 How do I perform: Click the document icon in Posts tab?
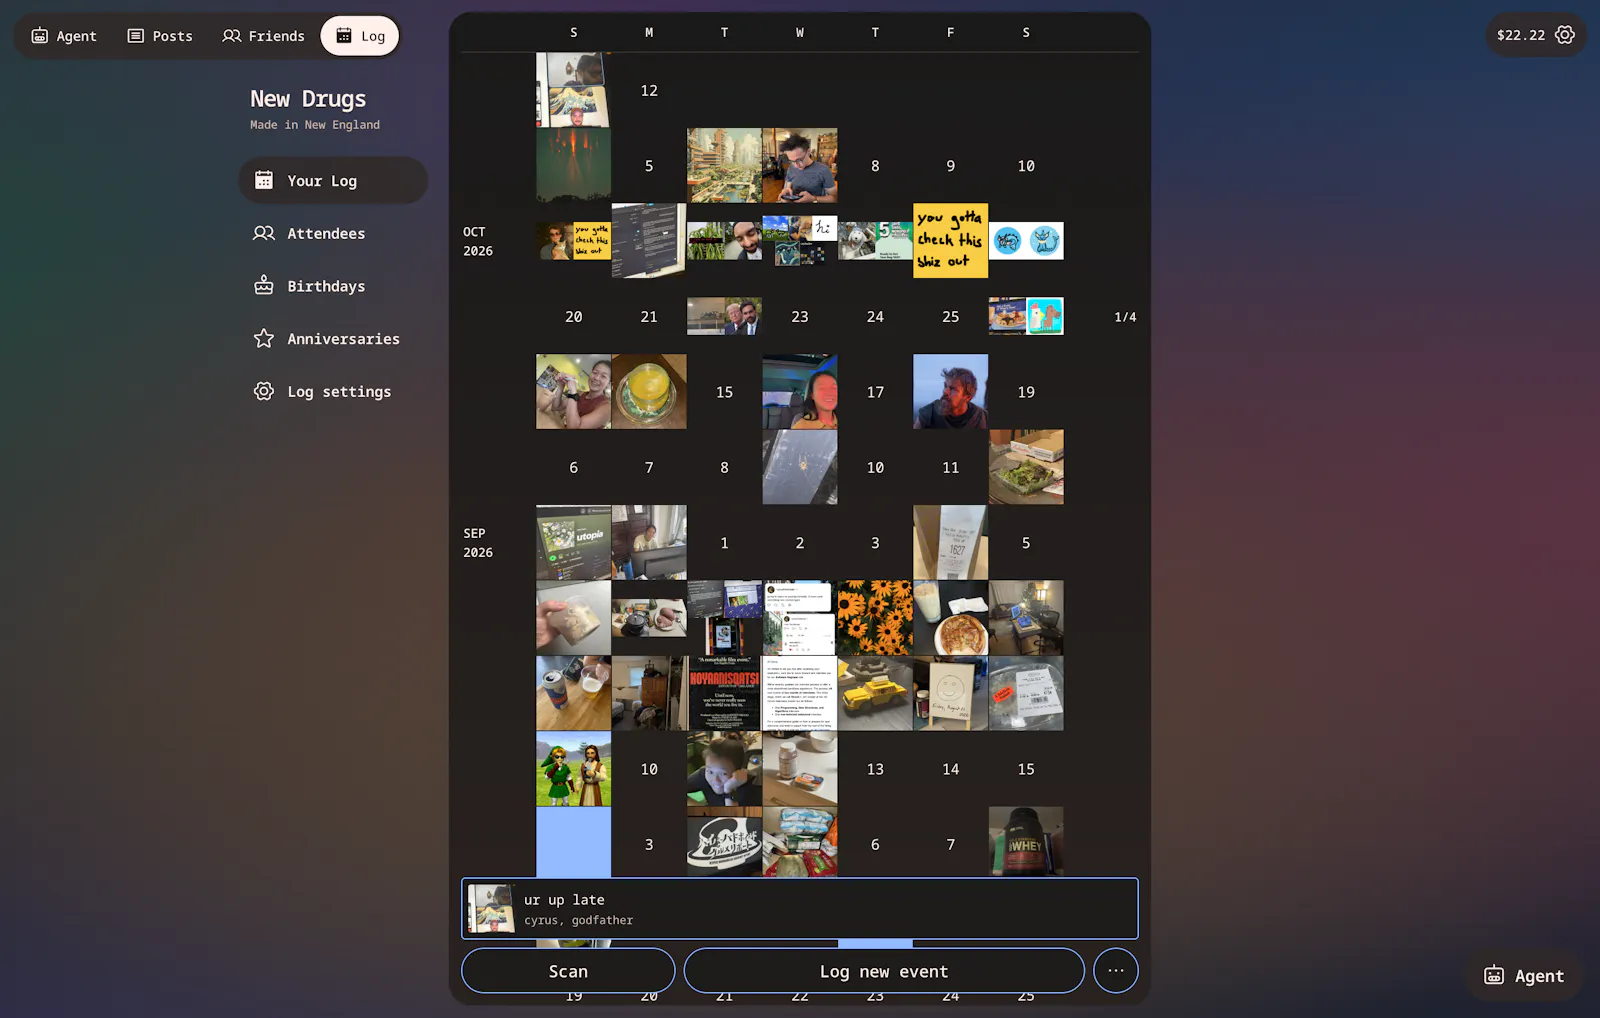(x=136, y=36)
